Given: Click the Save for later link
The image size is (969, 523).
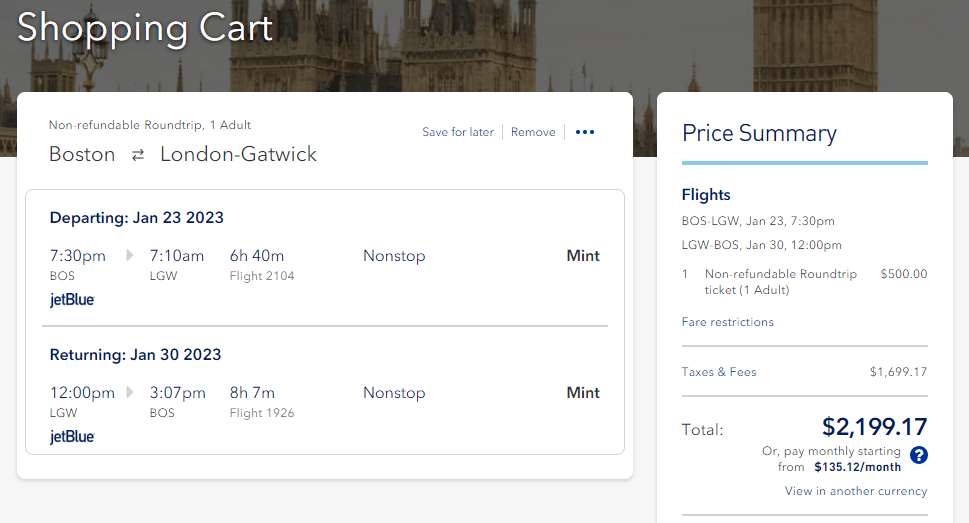Looking at the screenshot, I should (x=458, y=132).
